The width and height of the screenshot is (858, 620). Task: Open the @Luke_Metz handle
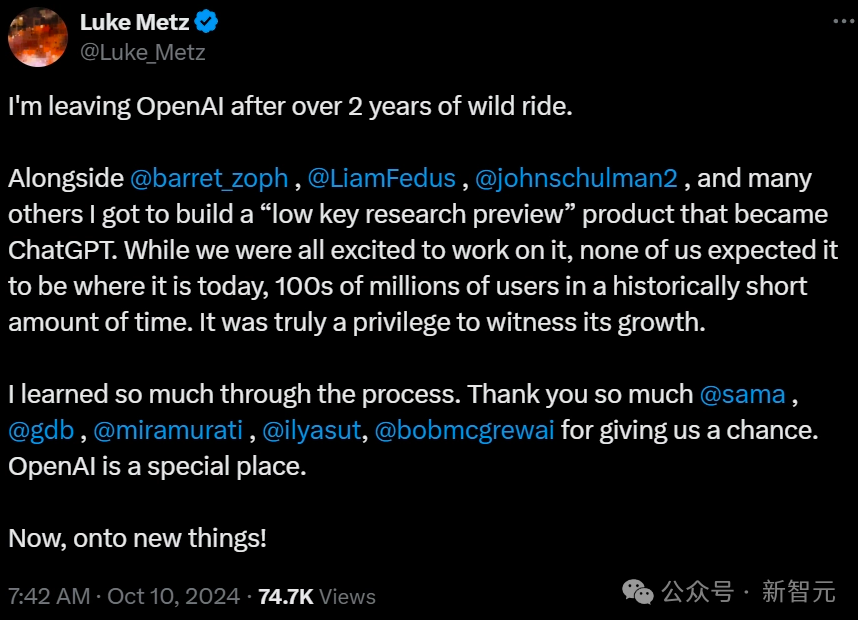[x=143, y=53]
